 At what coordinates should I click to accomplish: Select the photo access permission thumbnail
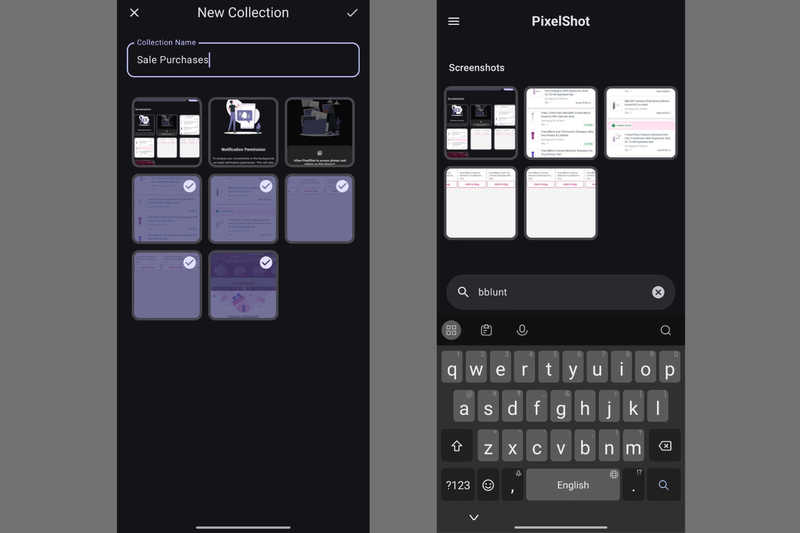[x=320, y=132]
